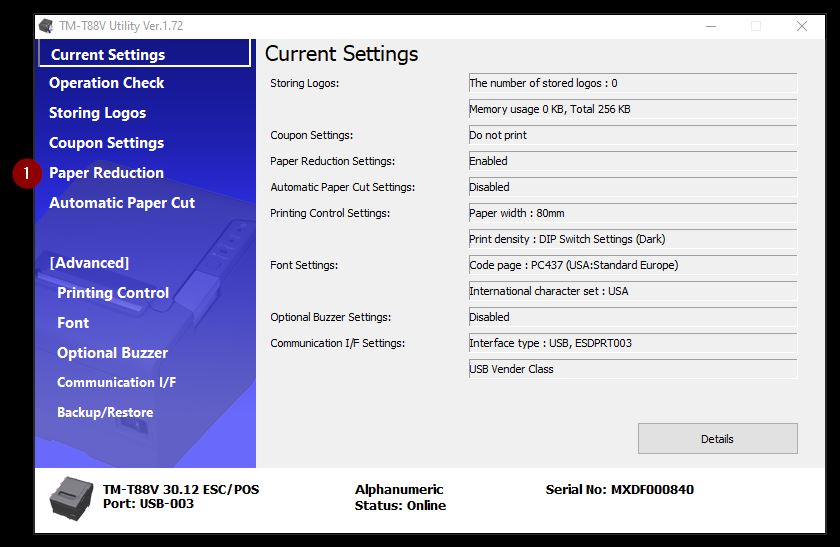Go to Communication I/F settings
The height and width of the screenshot is (547, 840).
pos(117,383)
